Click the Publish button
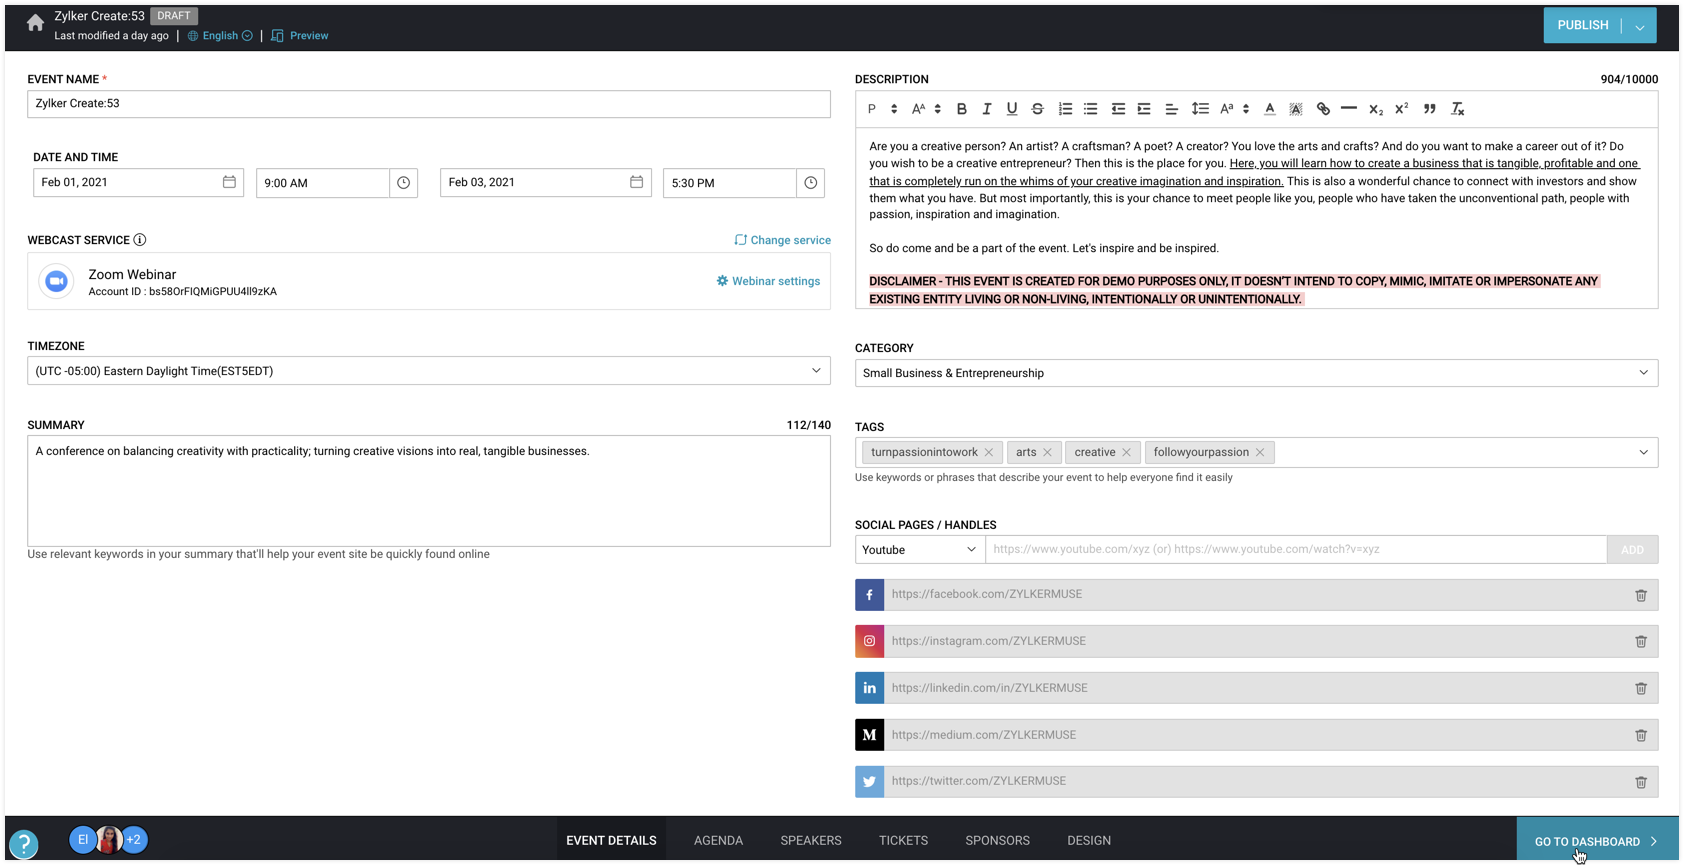 click(1582, 25)
